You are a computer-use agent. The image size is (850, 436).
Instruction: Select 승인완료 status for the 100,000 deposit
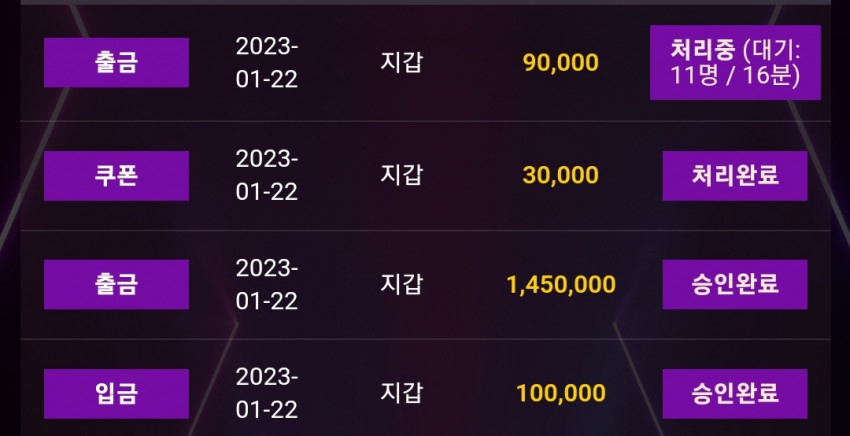click(x=735, y=394)
